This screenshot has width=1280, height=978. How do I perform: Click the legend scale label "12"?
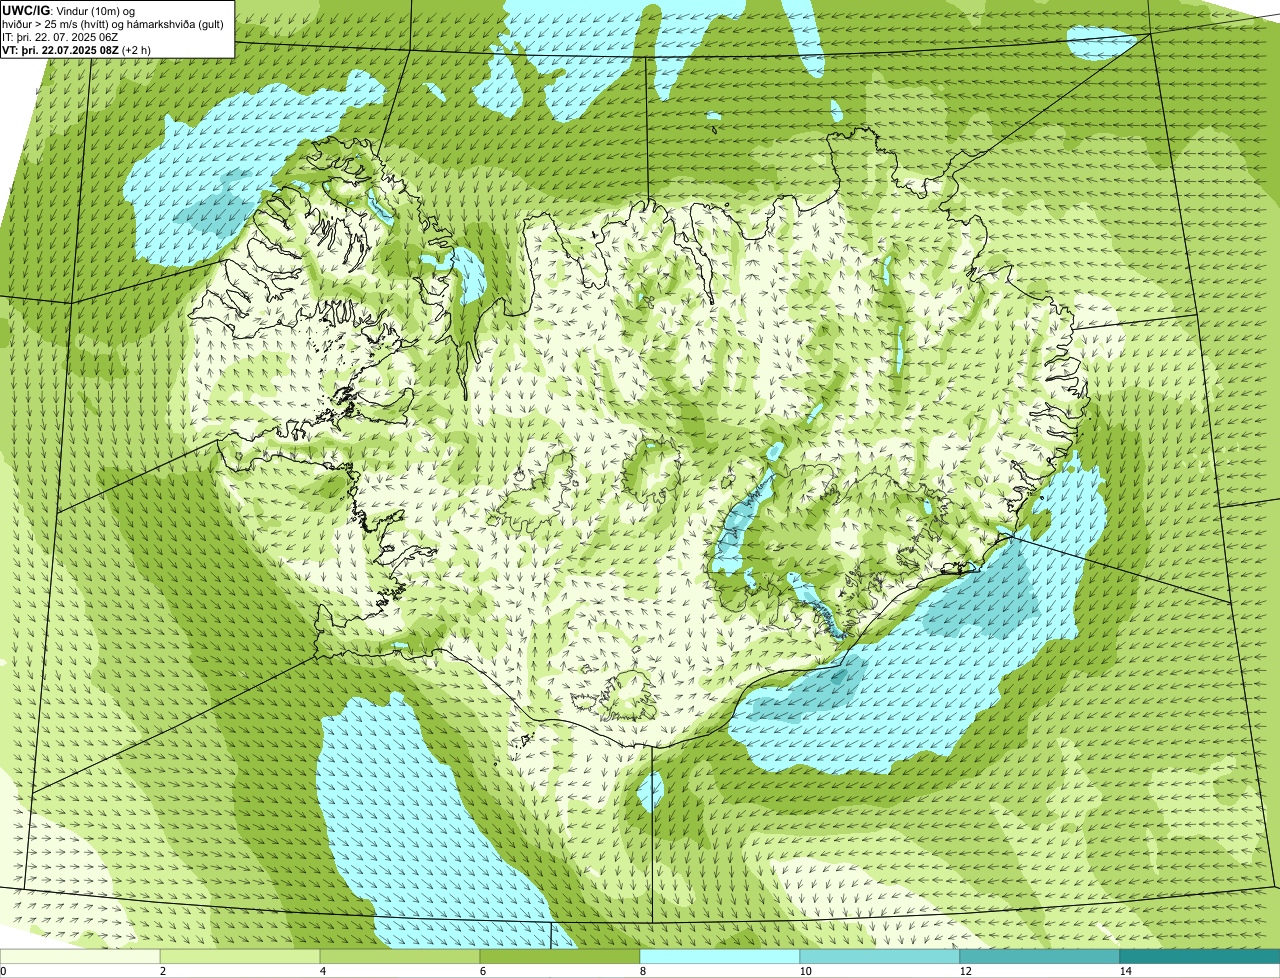coord(965,971)
